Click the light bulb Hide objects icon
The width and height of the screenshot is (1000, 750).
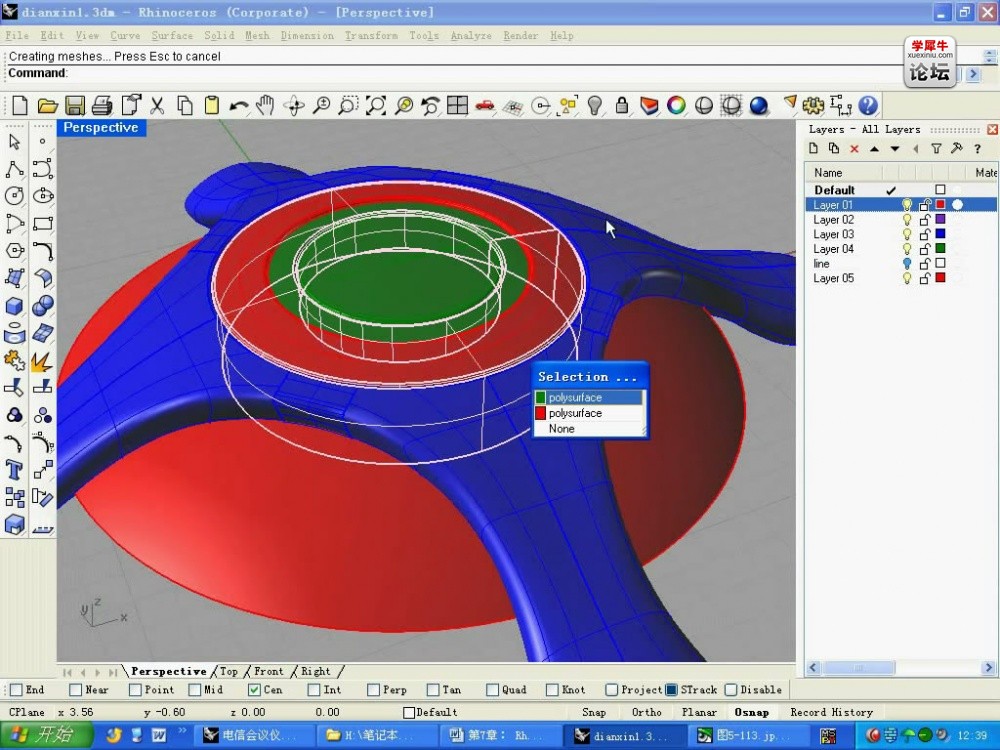point(594,105)
